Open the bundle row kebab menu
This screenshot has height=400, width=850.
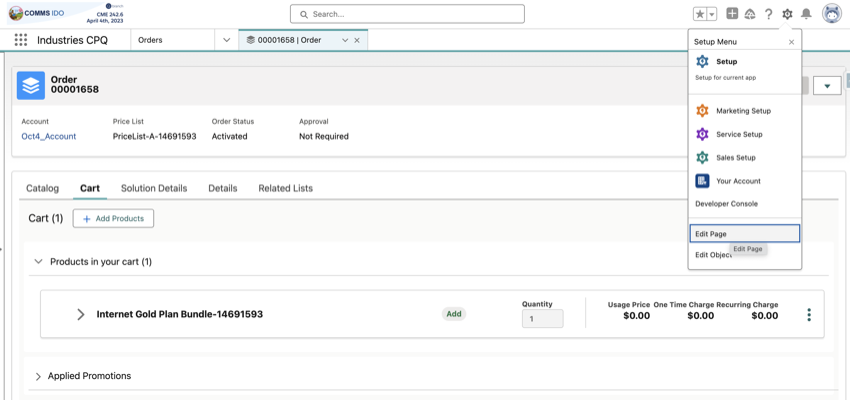(809, 314)
